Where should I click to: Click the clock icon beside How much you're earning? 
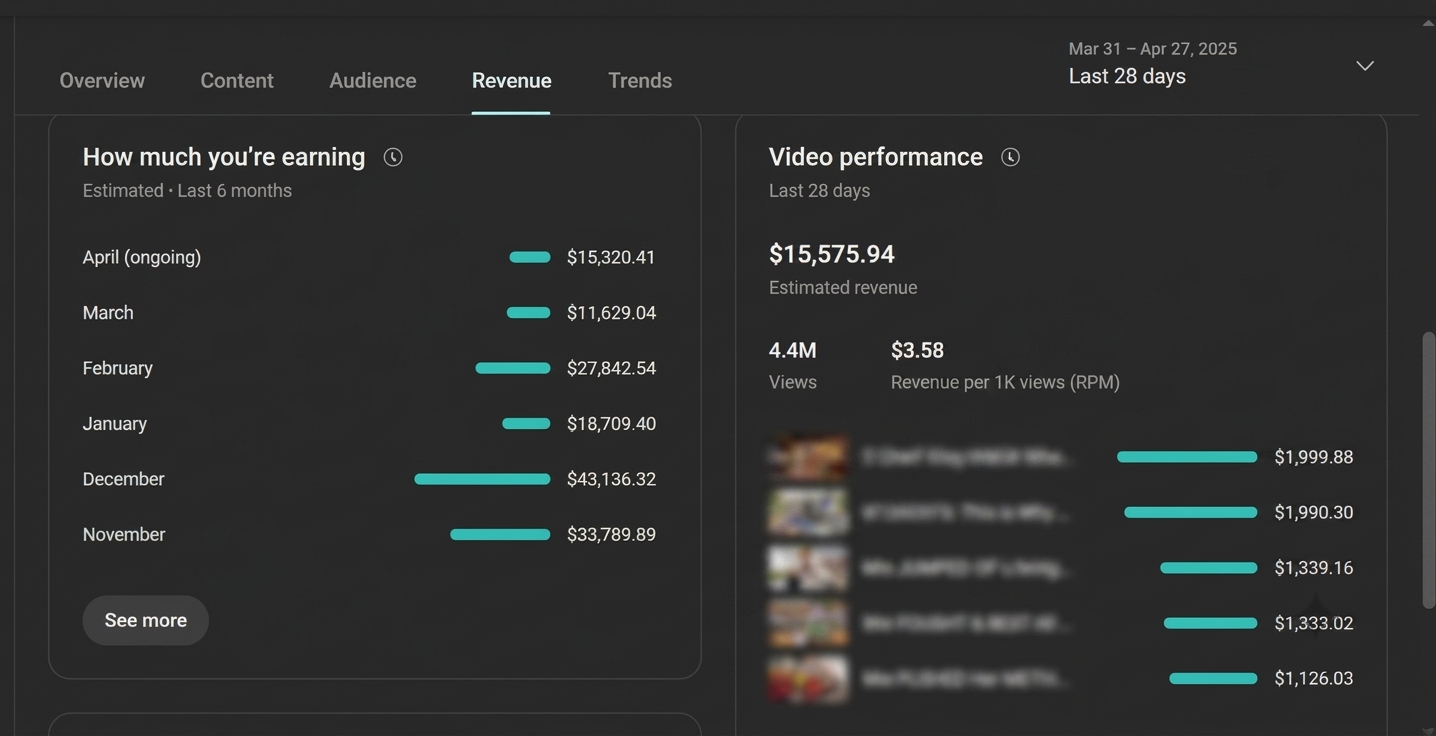tap(393, 157)
